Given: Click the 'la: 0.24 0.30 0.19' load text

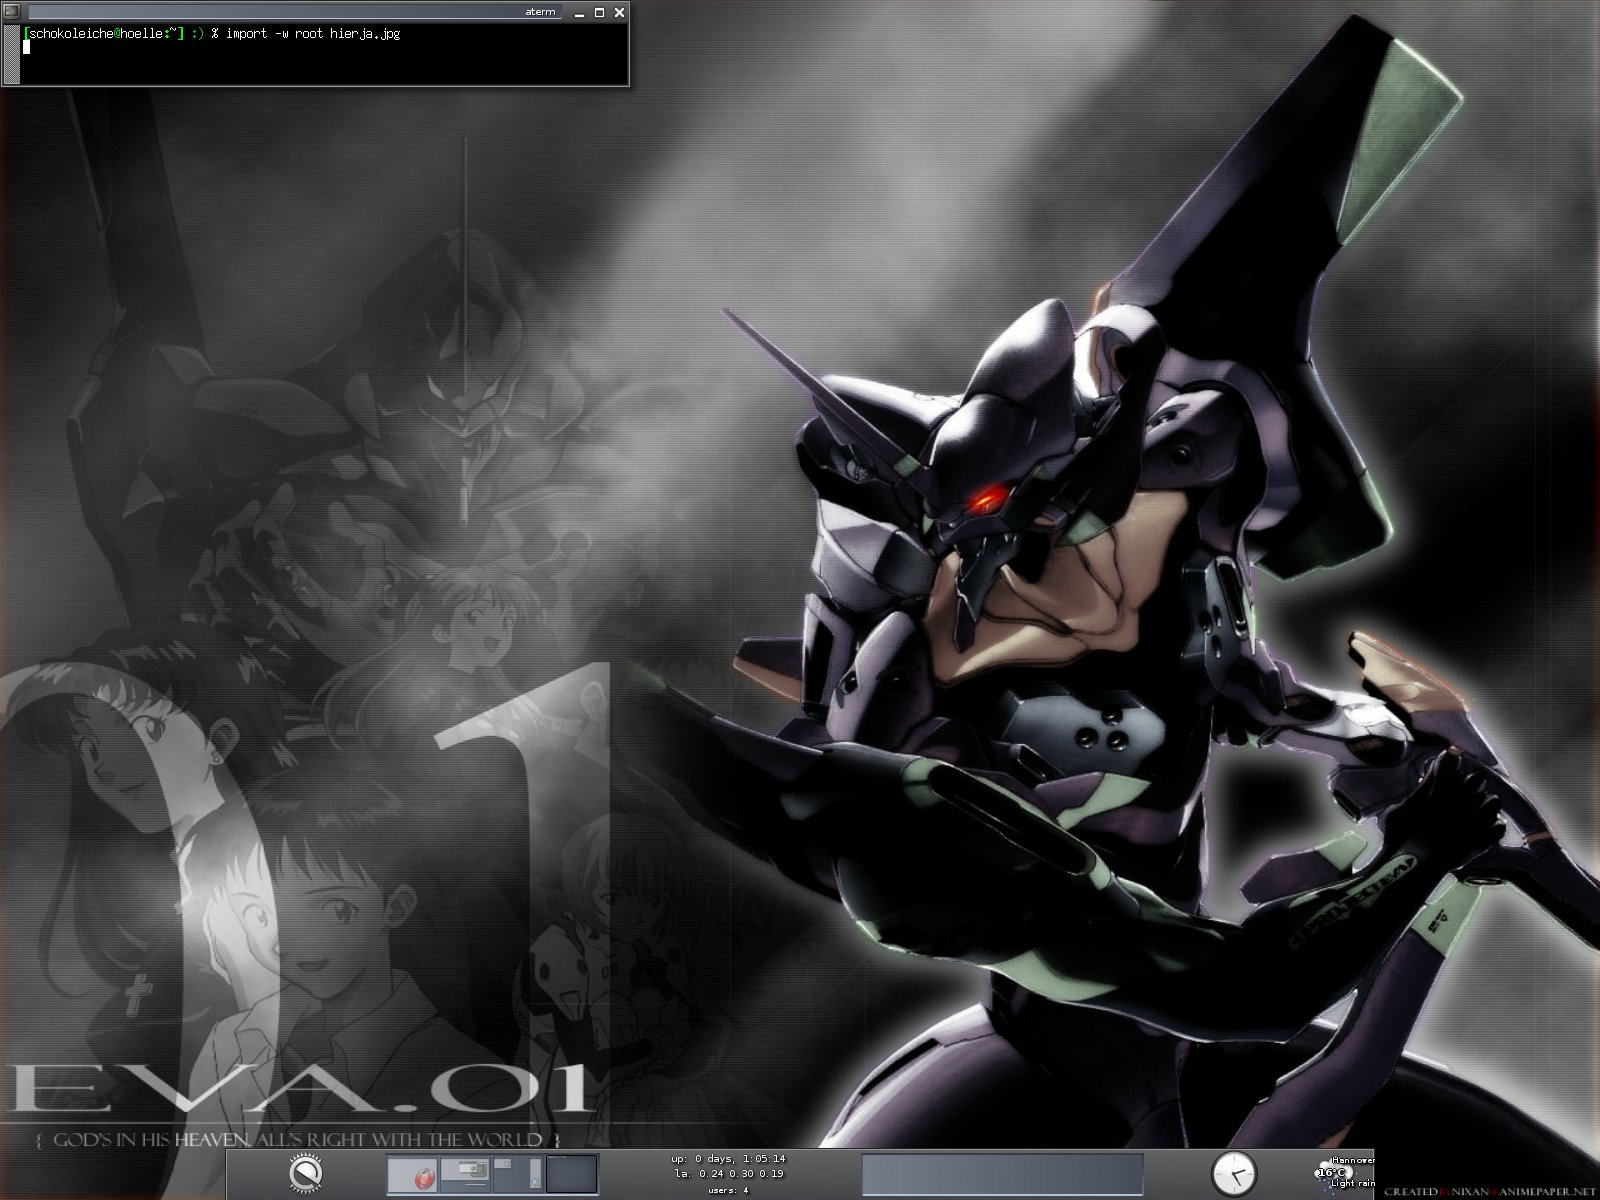Looking at the screenshot, I should click(730, 1174).
